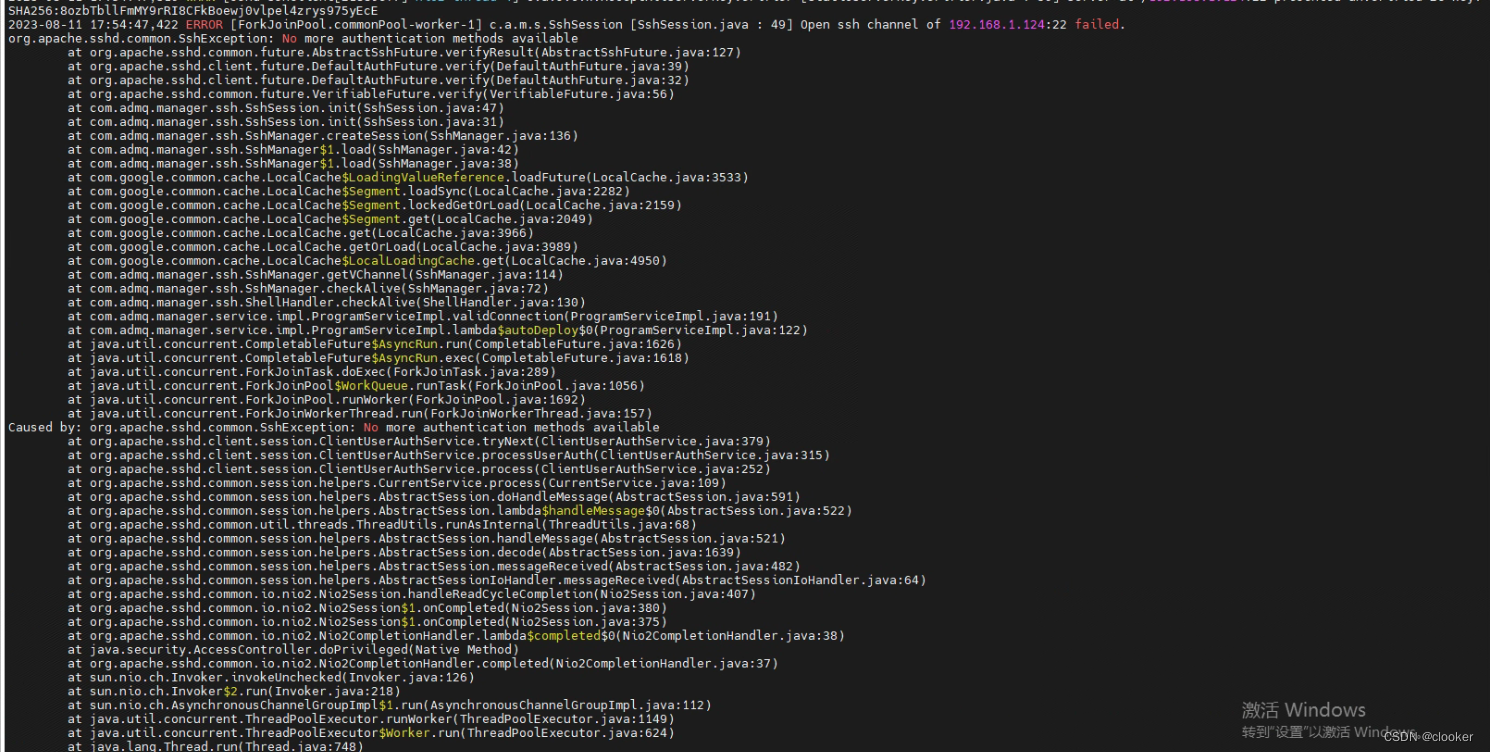This screenshot has width=1490, height=752.
Task: Click the Segment.loadSync(LocalCache.java:2282) line
Action: (x=349, y=191)
